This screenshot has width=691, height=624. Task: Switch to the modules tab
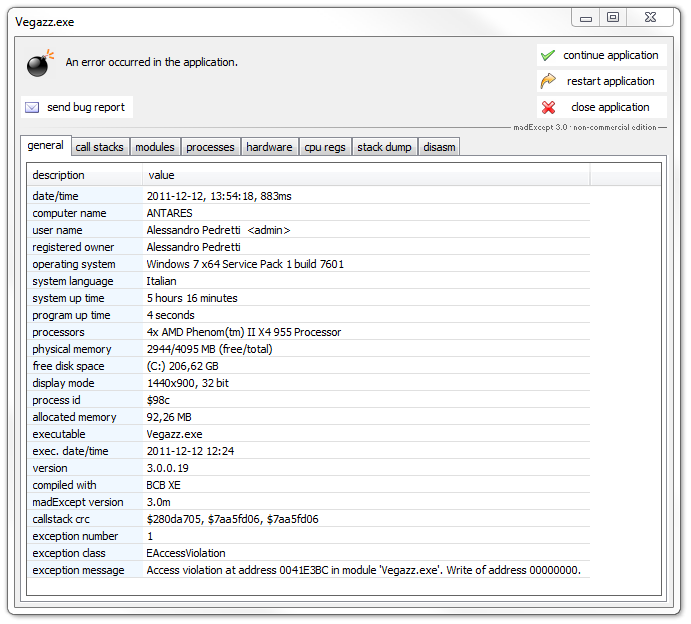[x=155, y=147]
